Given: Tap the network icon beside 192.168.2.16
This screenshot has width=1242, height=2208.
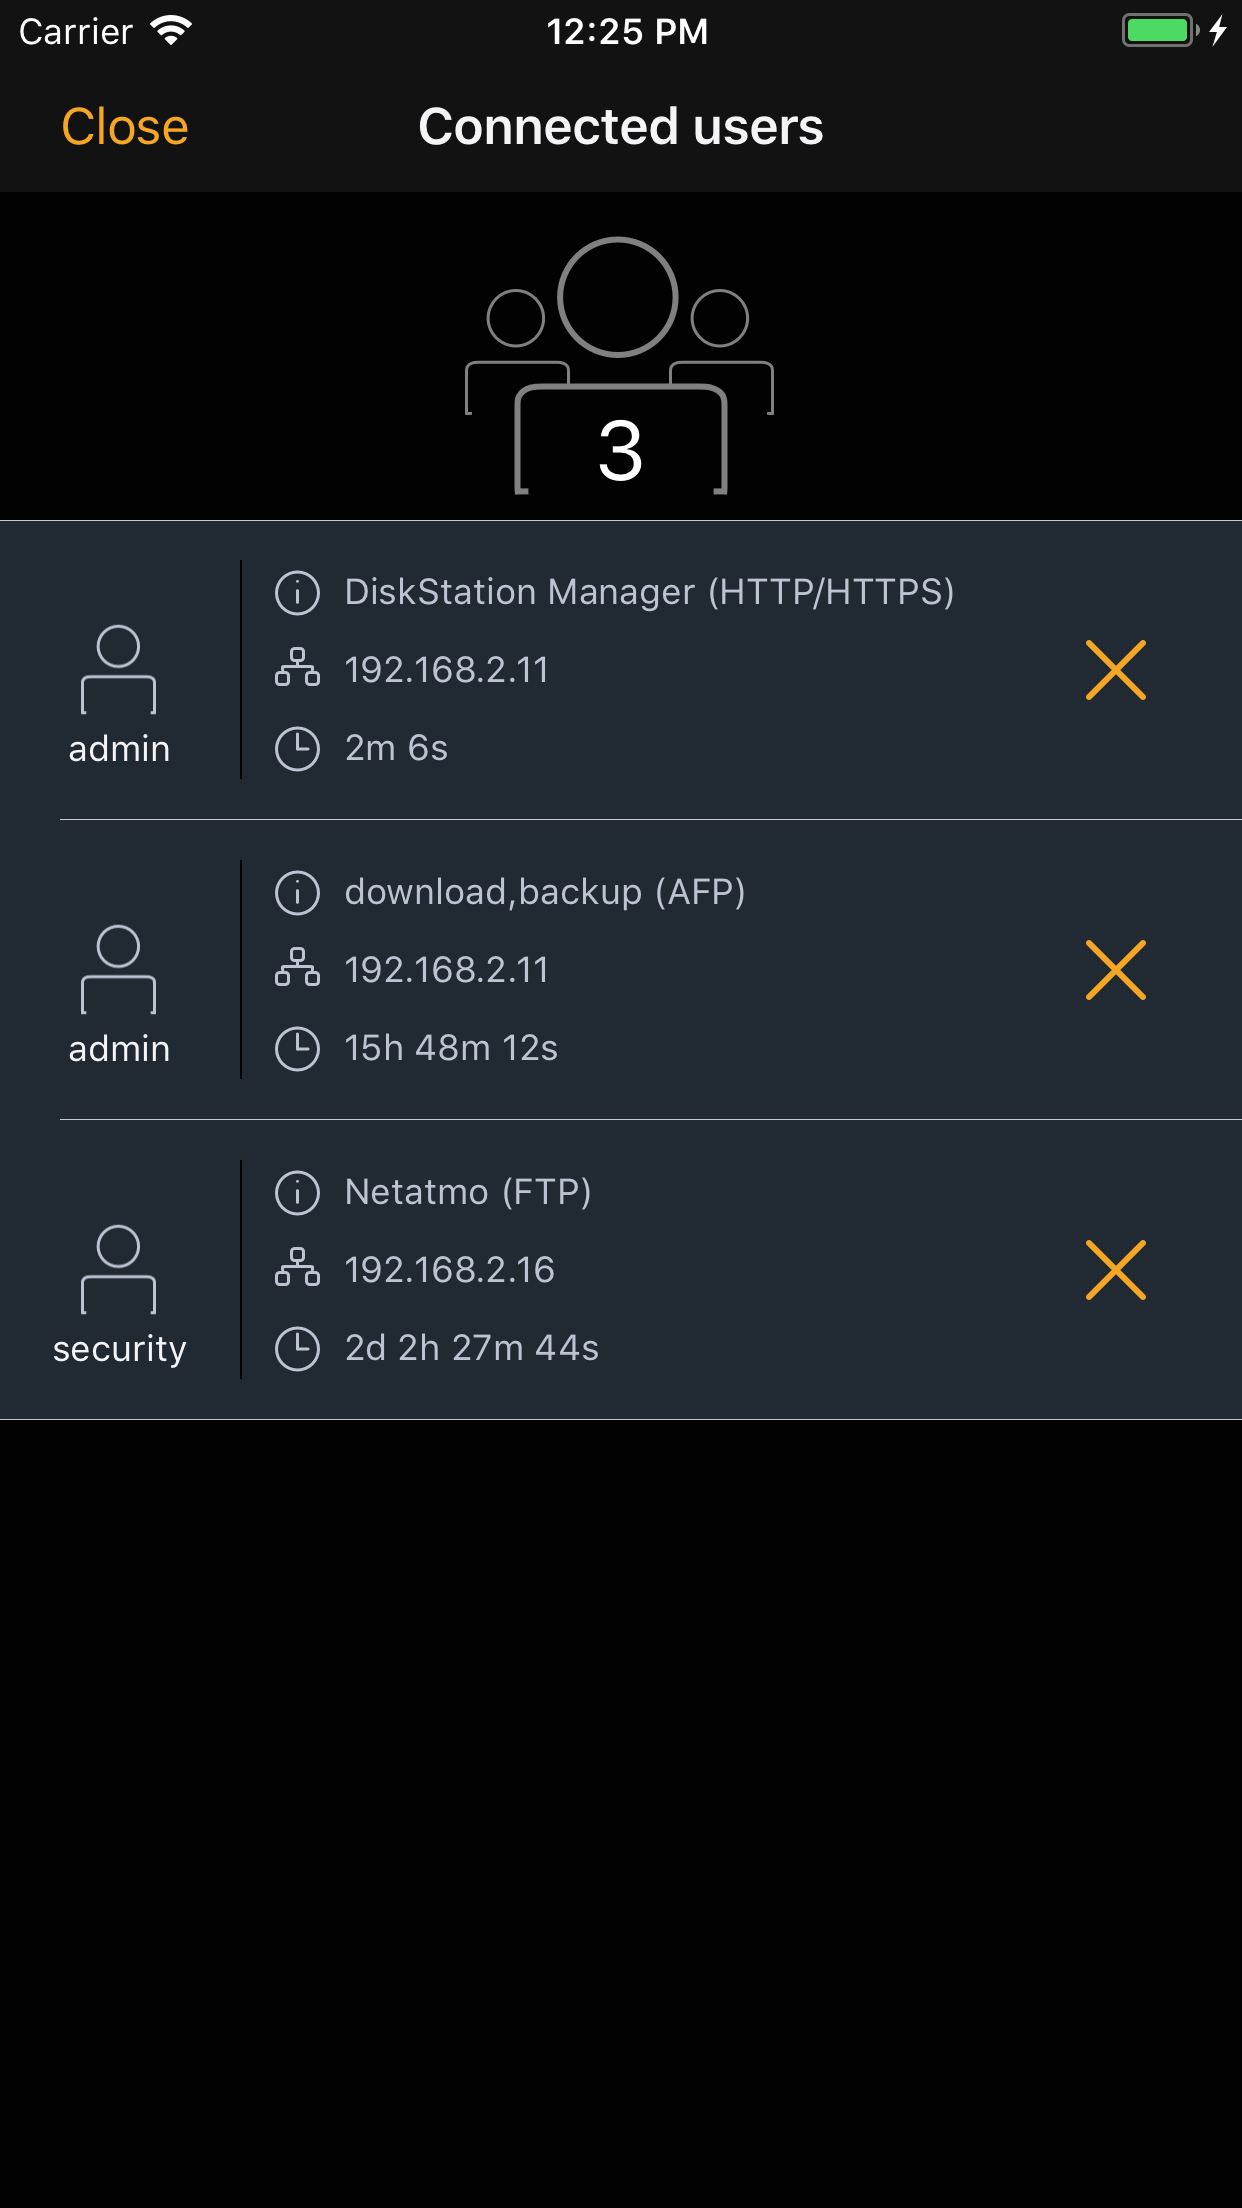Looking at the screenshot, I should [297, 1268].
